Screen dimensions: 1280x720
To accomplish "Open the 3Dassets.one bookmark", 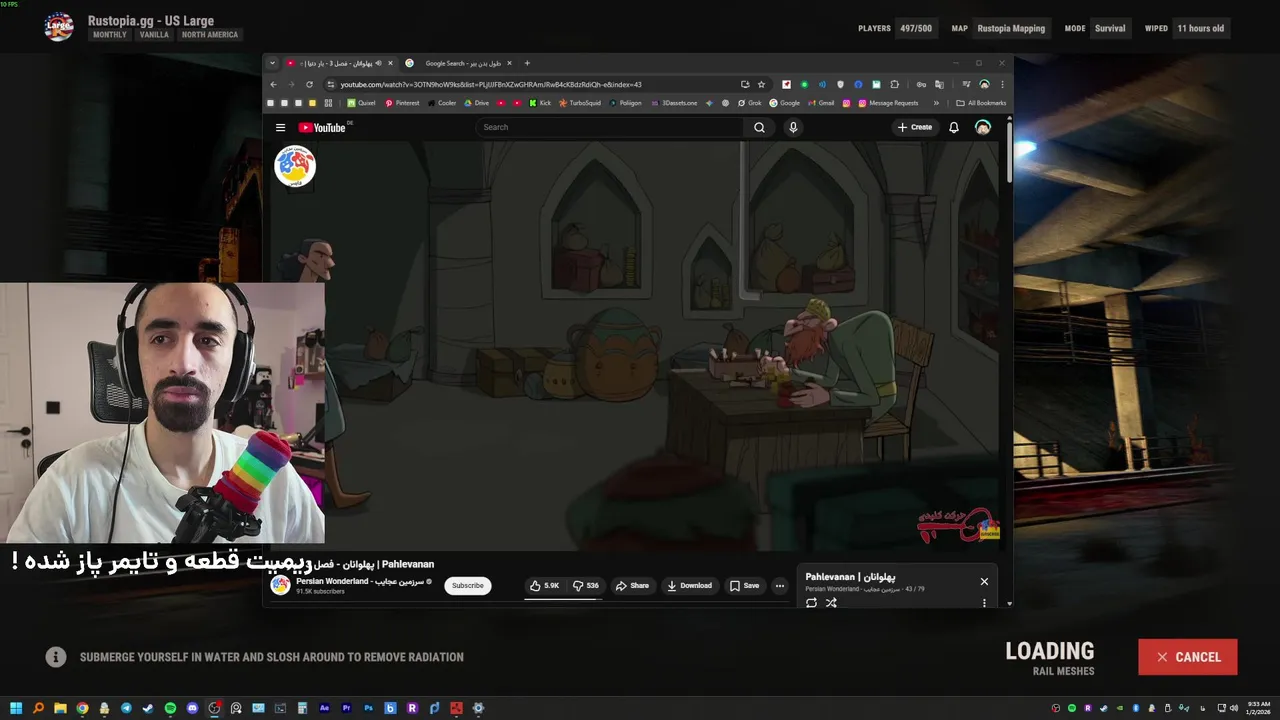I will (x=673, y=103).
